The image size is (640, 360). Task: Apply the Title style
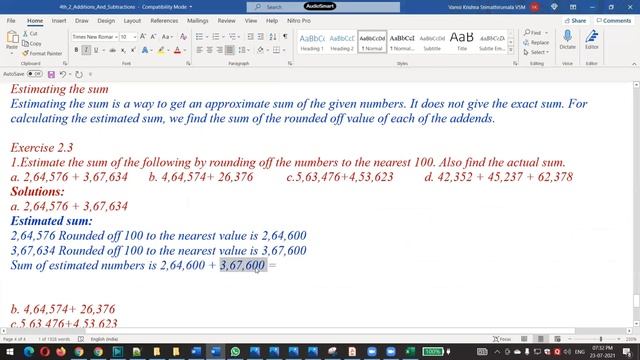tap(462, 42)
